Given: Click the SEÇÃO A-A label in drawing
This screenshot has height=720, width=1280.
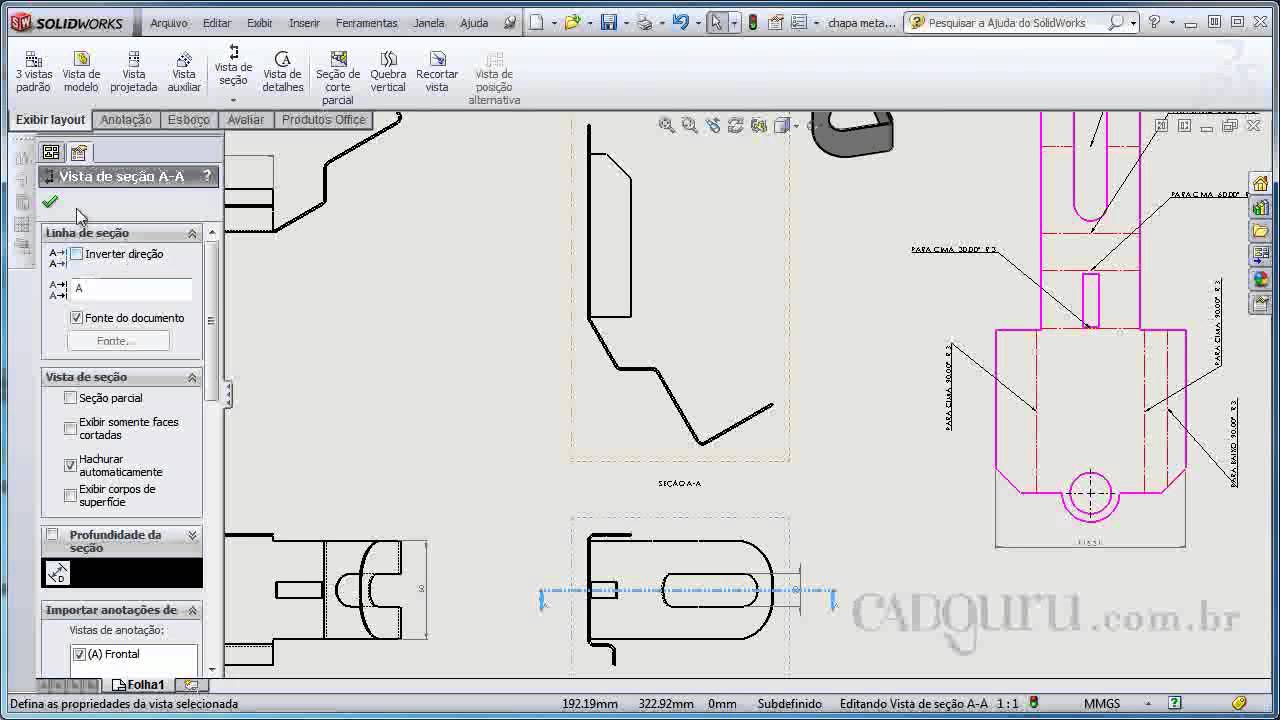Looking at the screenshot, I should [679, 484].
